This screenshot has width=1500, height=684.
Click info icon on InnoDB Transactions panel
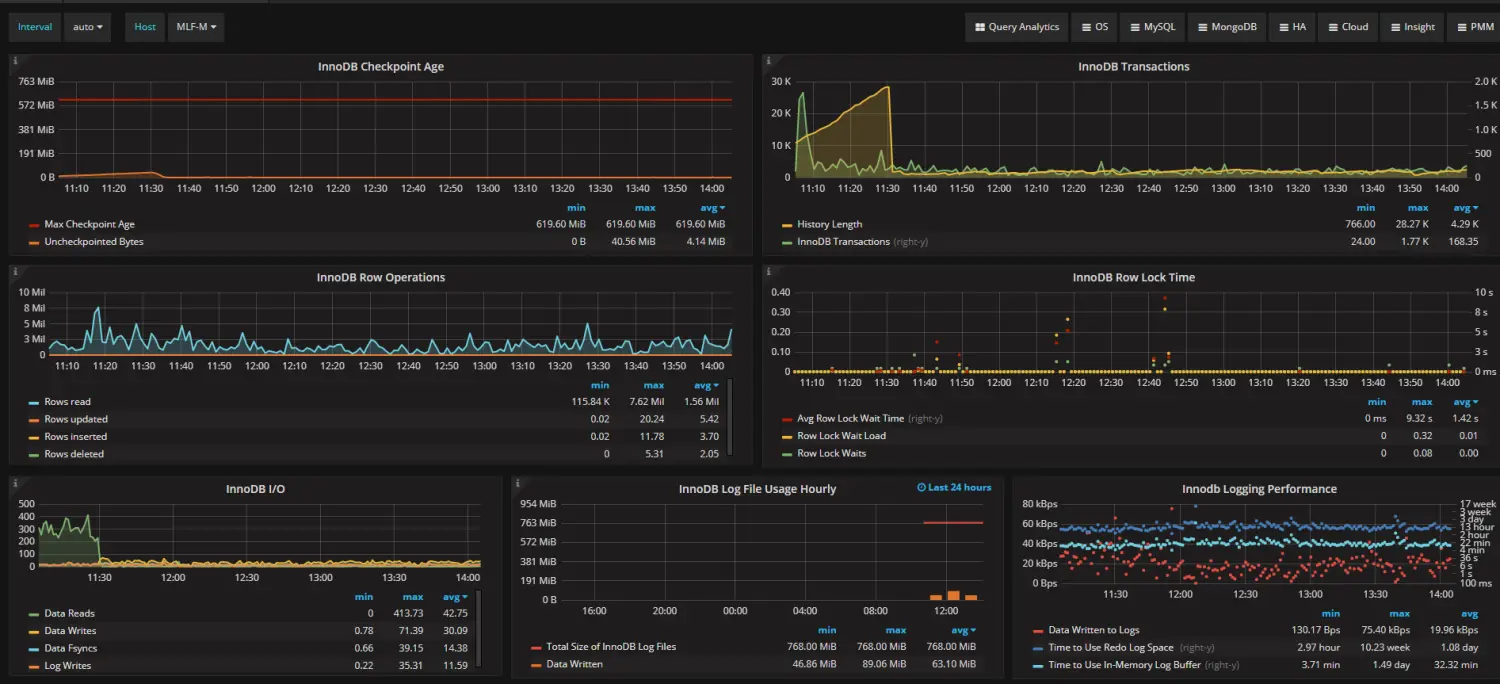pyautogui.click(x=768, y=61)
